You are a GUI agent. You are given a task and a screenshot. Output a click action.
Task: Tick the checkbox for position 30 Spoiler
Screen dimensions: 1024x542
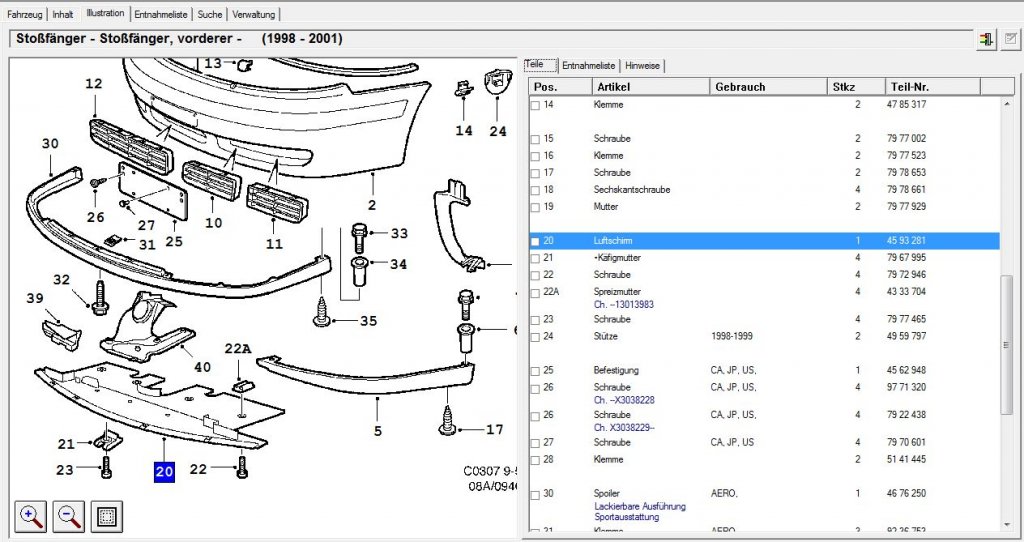click(536, 494)
